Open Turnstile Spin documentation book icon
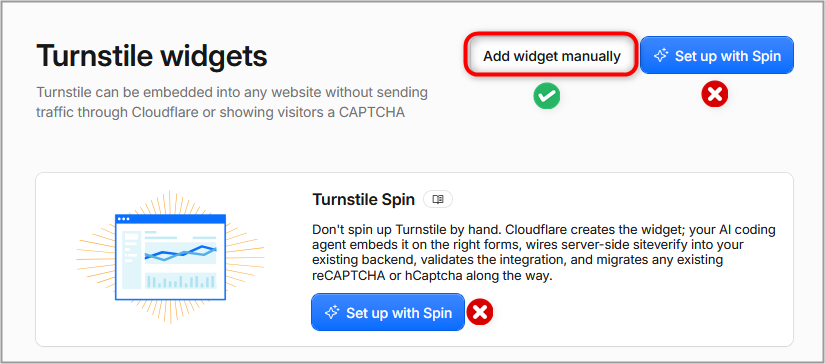Image resolution: width=825 pixels, height=364 pixels. [438, 199]
